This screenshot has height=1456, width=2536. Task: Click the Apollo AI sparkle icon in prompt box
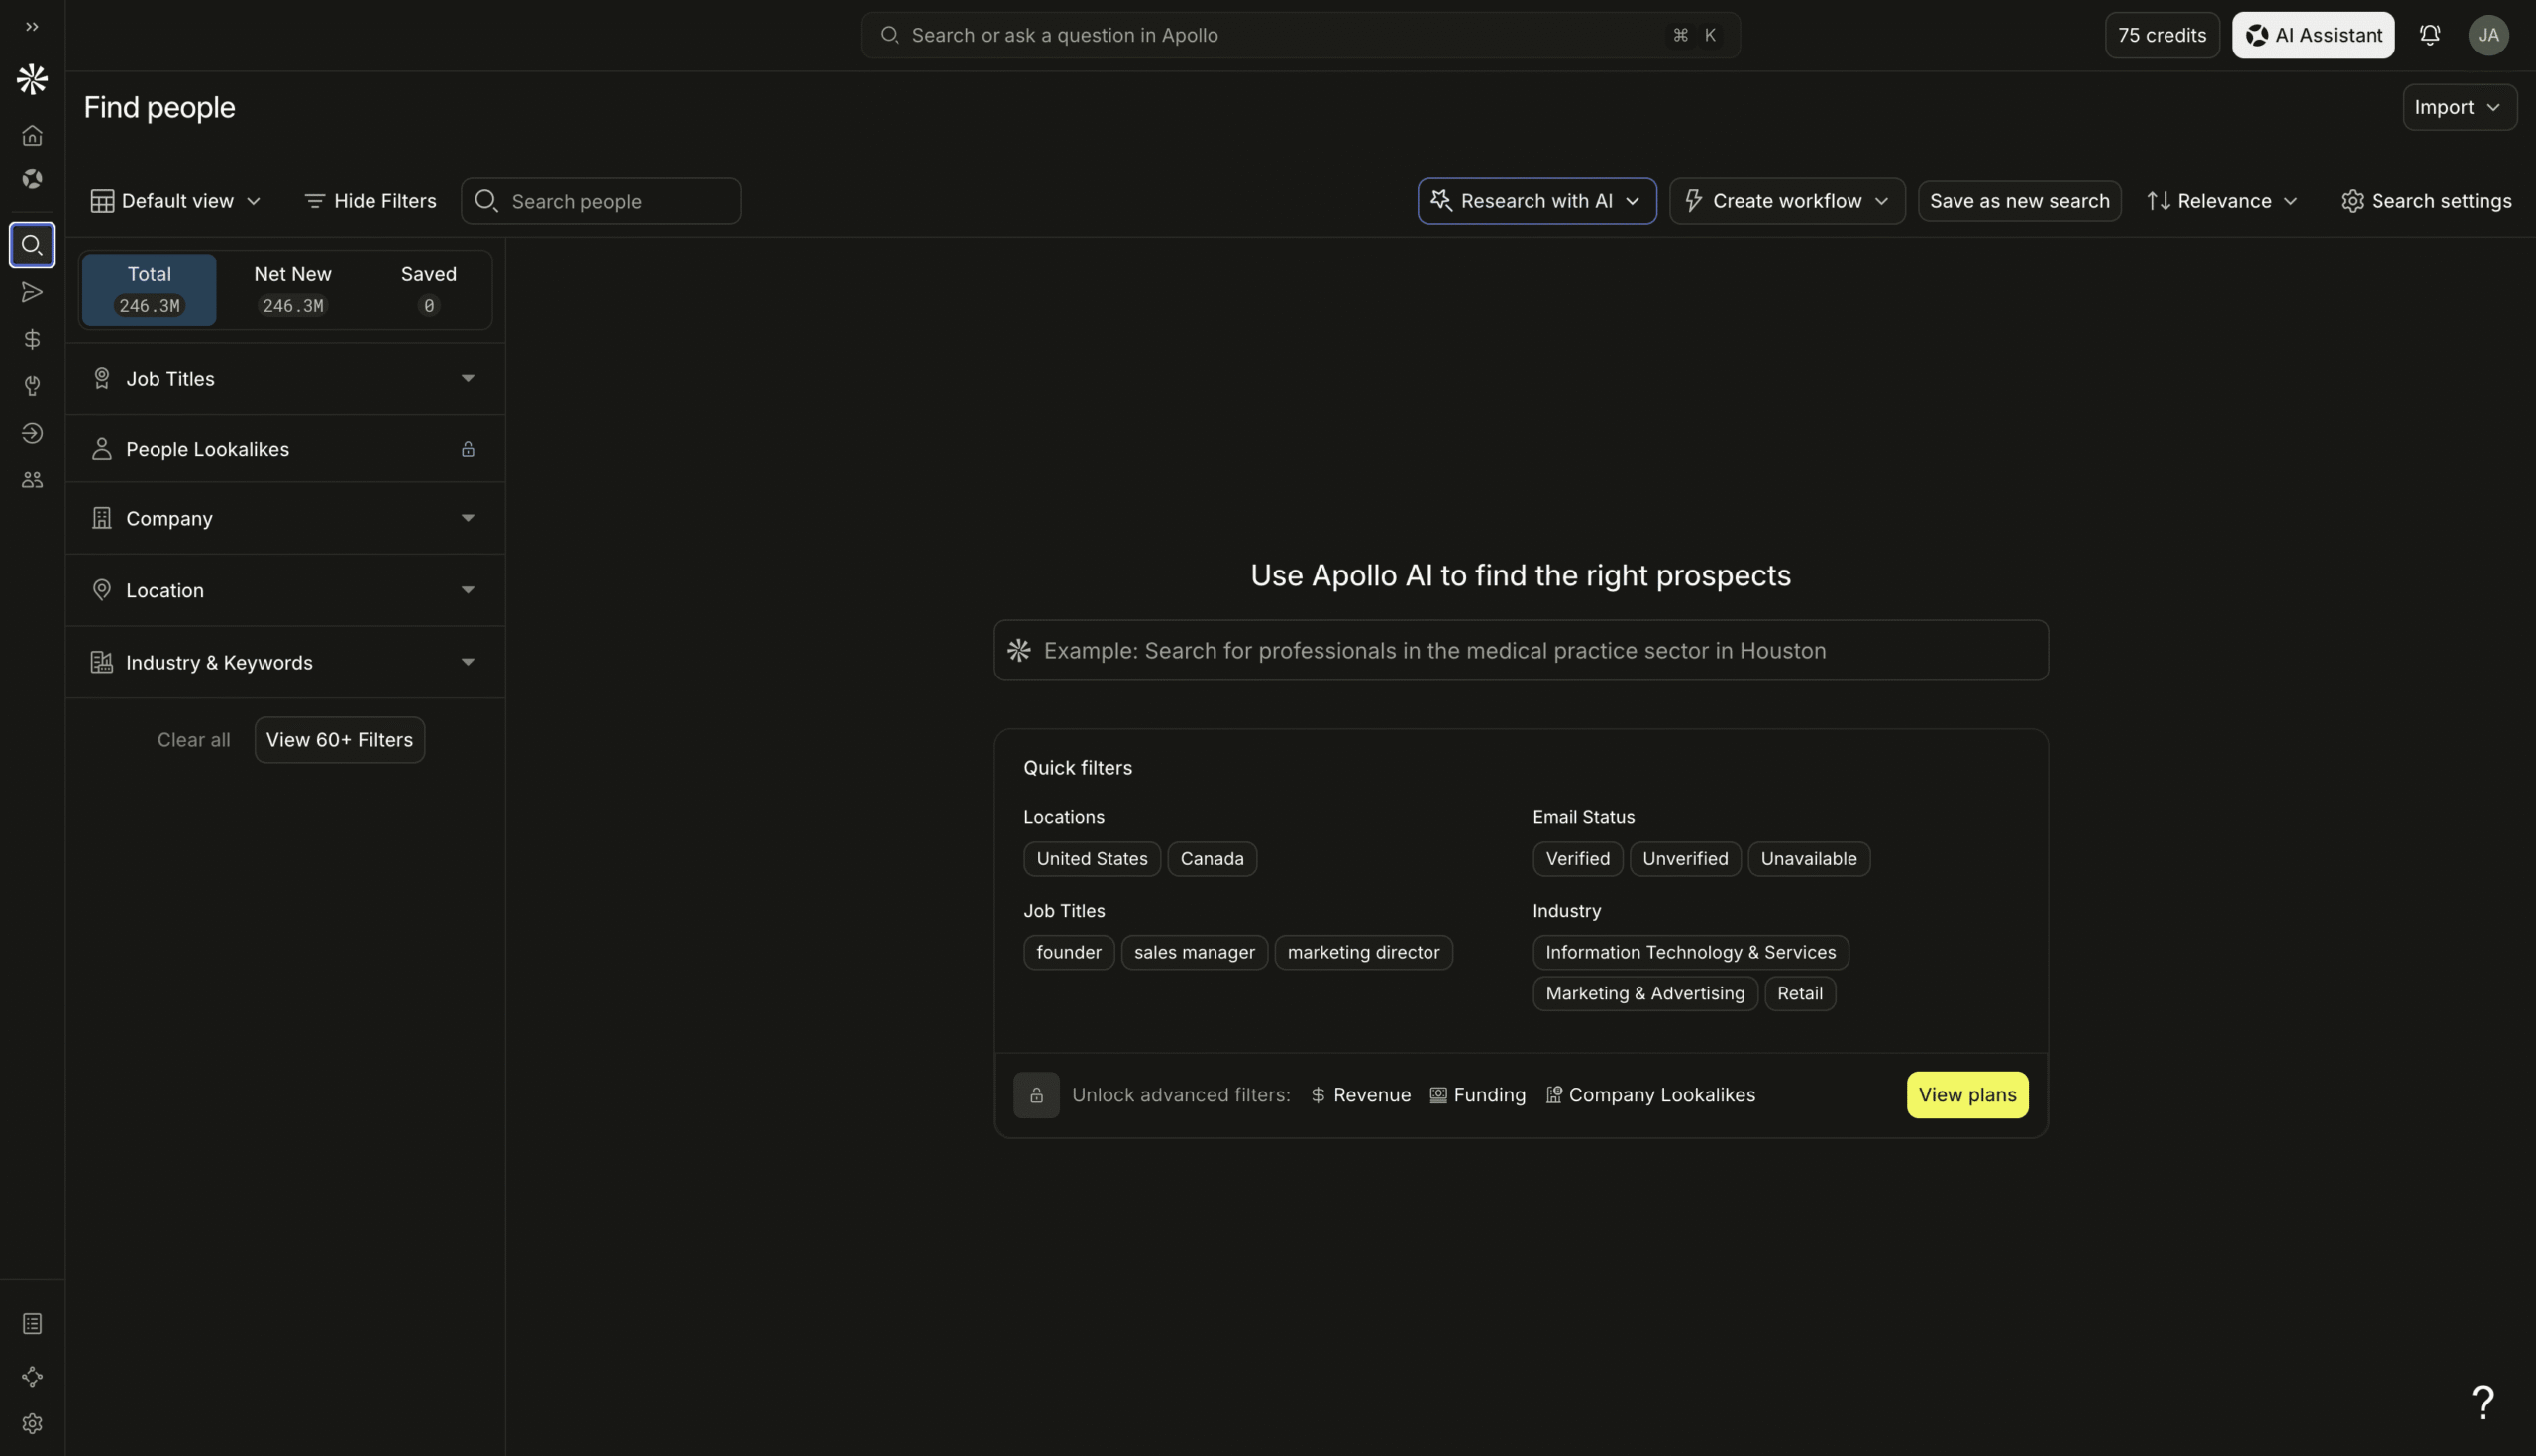pyautogui.click(x=1019, y=650)
